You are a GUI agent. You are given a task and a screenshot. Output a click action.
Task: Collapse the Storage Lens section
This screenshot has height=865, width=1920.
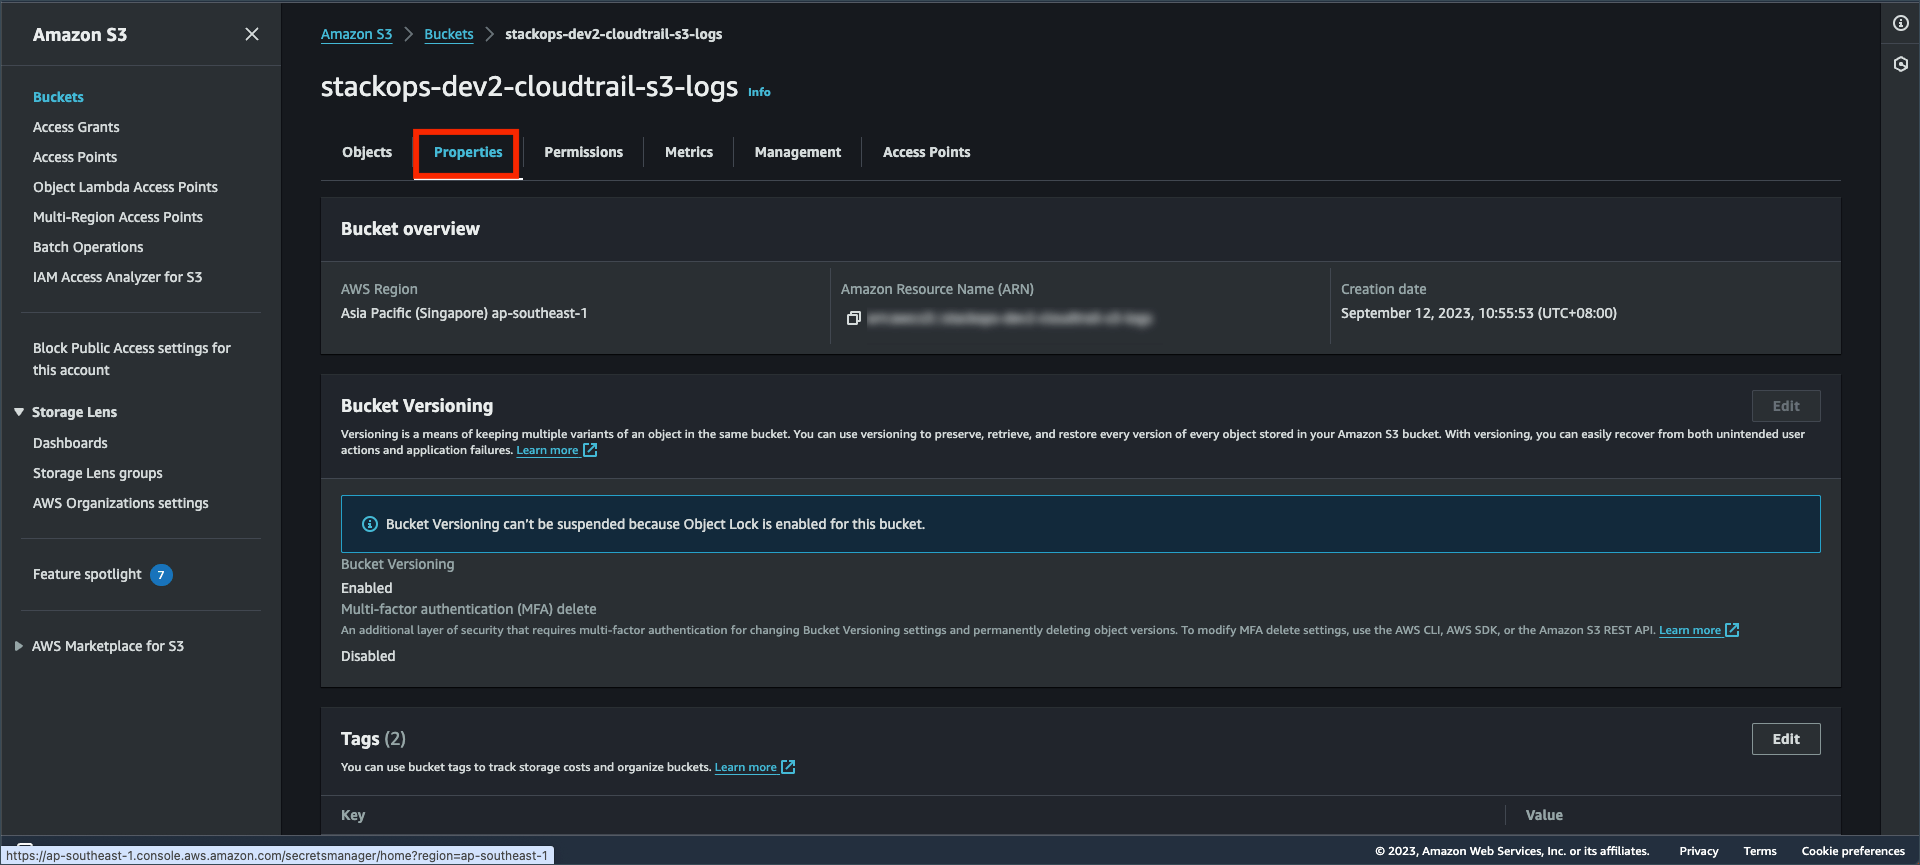(x=18, y=412)
